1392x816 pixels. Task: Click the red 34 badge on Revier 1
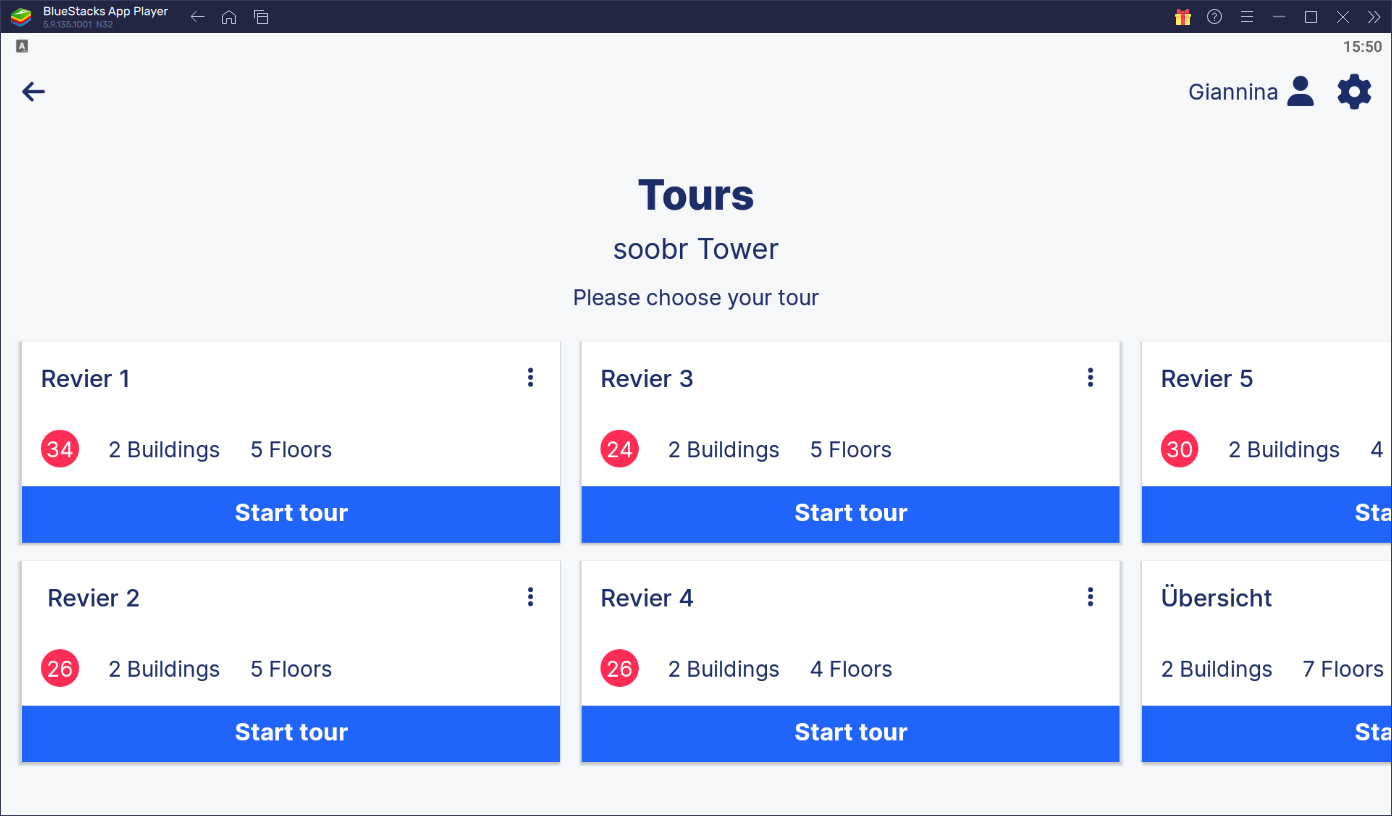[x=60, y=449]
